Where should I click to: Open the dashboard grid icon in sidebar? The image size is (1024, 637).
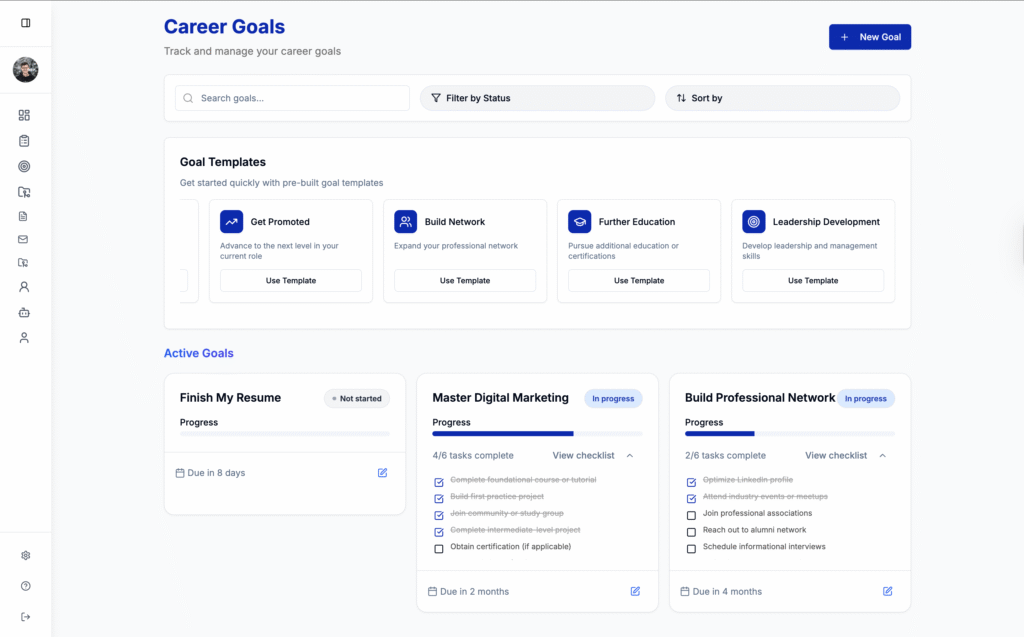coord(25,115)
